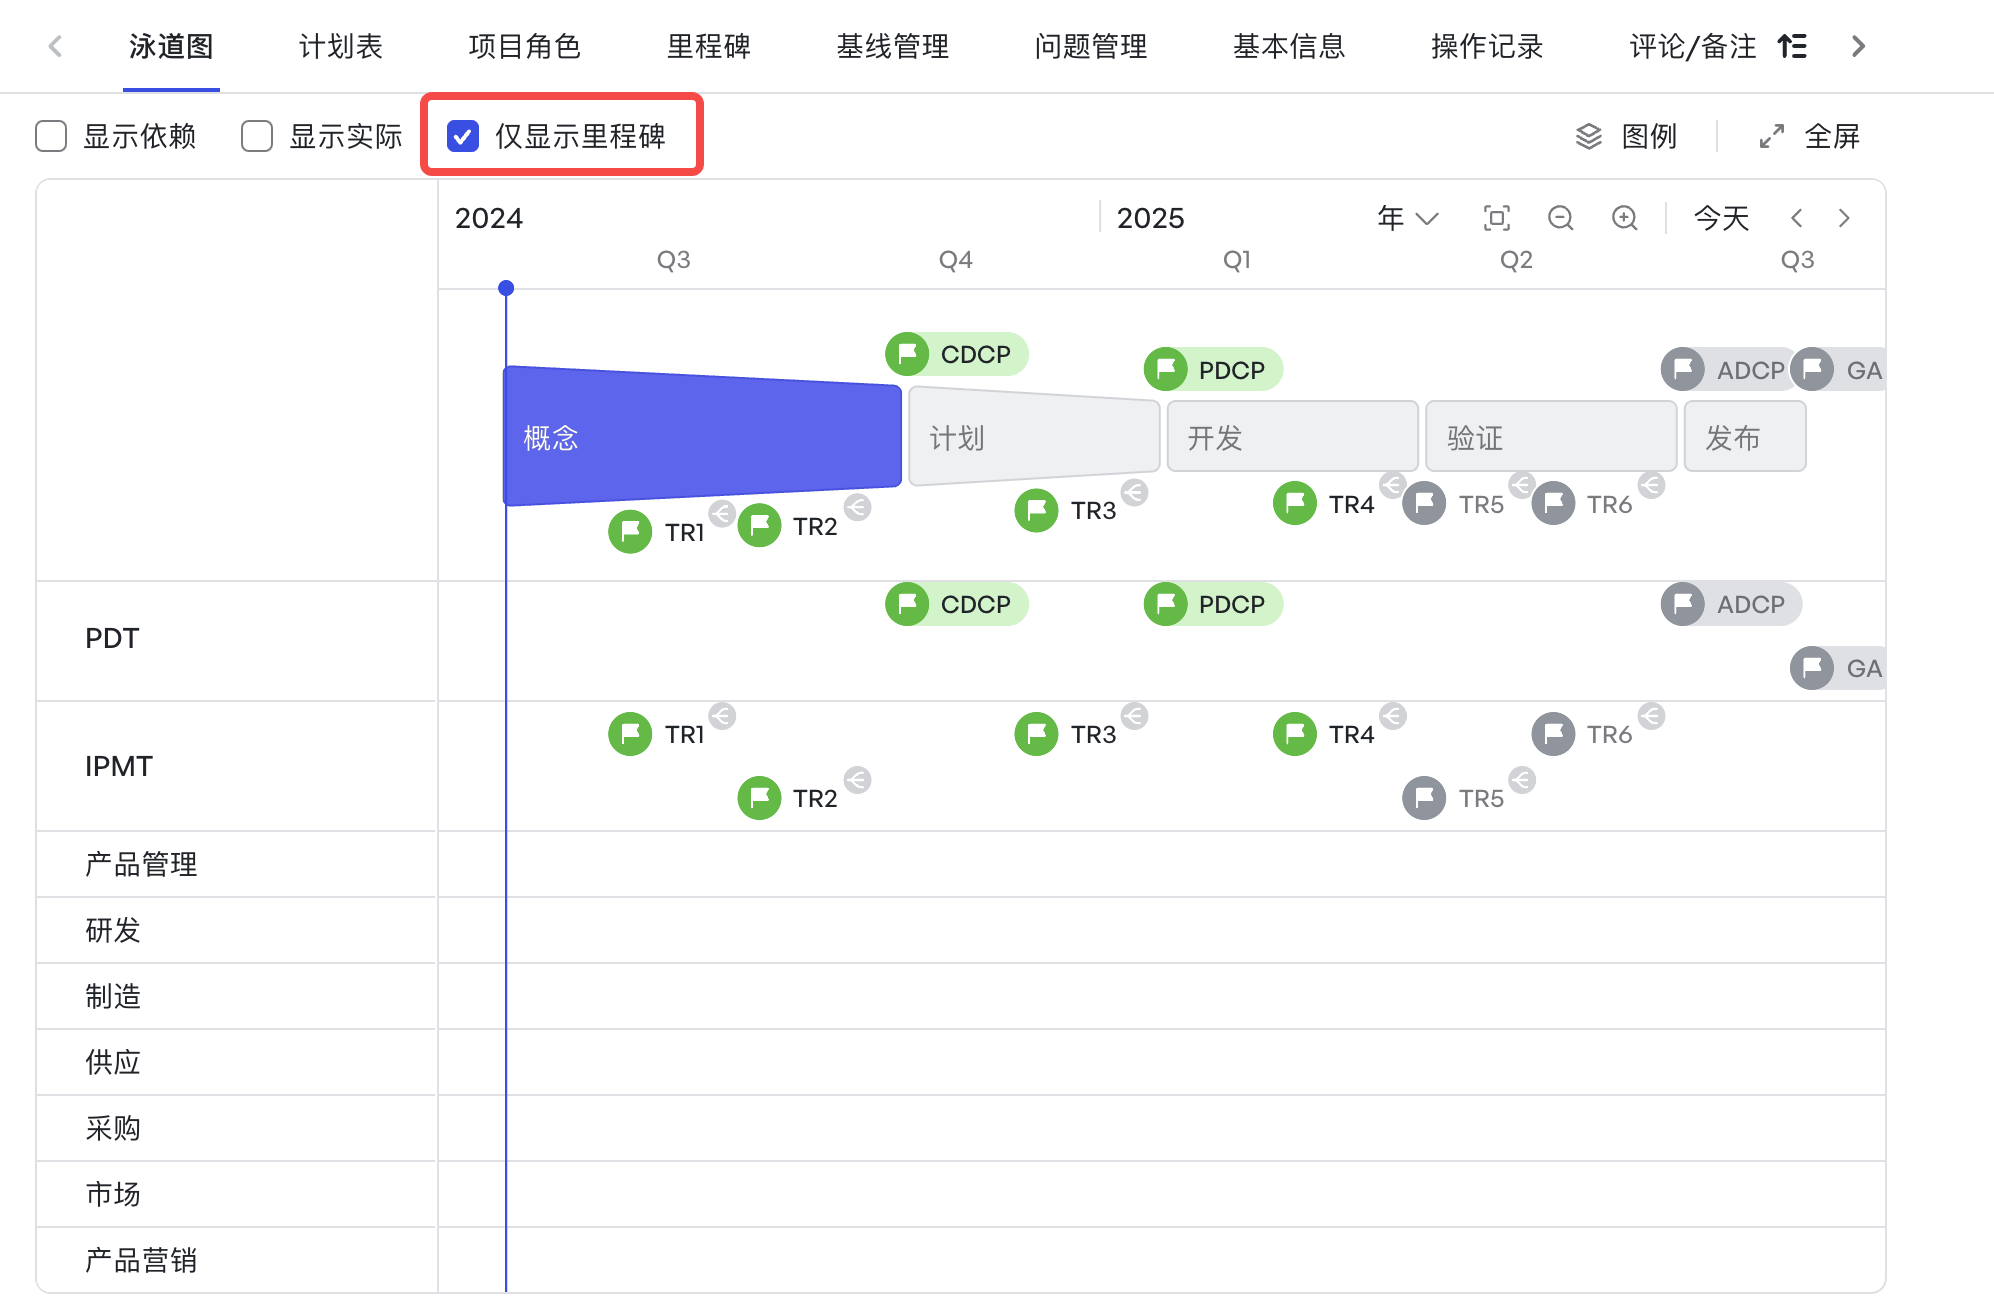Select the 计划 phase block

point(1034,436)
